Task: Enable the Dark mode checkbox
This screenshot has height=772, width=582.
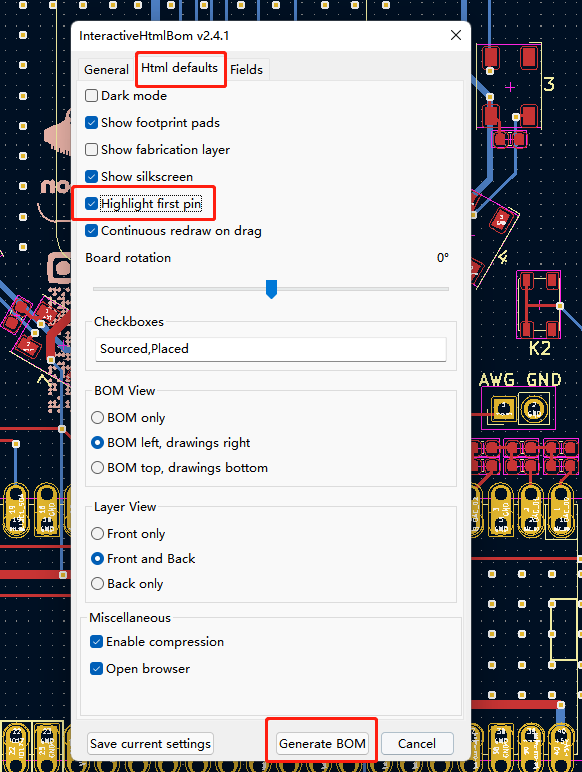Action: [x=92, y=96]
